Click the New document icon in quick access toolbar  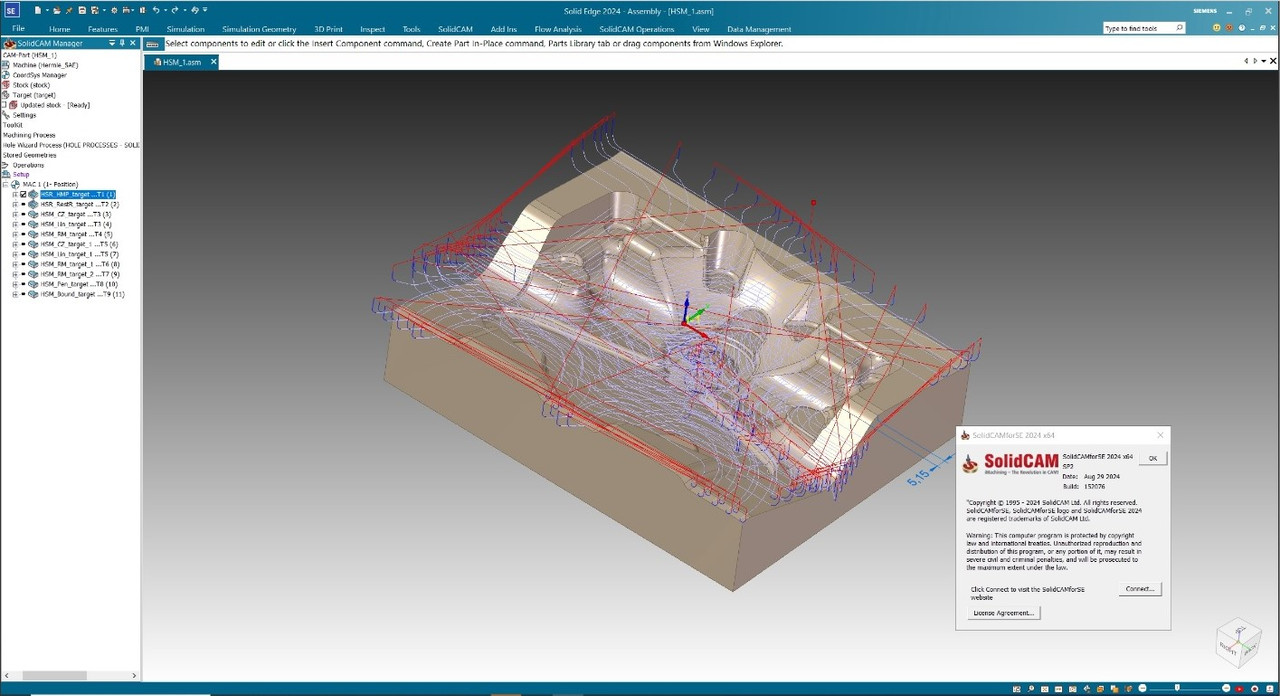37,10
